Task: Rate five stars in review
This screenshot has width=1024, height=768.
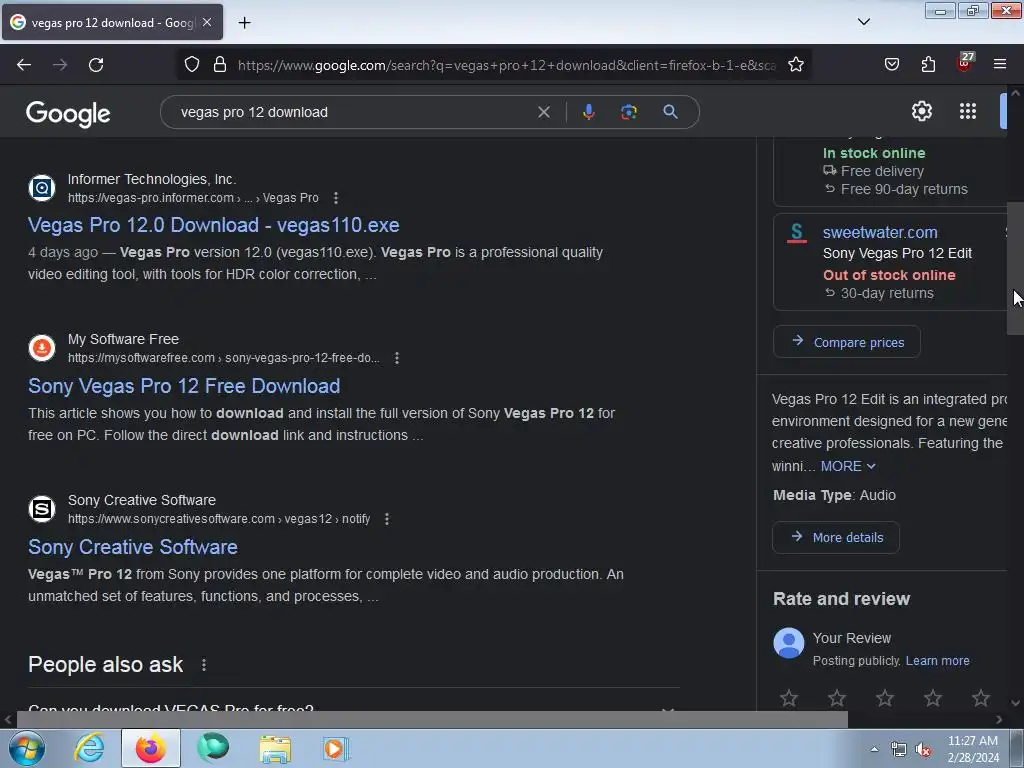Action: click(981, 698)
